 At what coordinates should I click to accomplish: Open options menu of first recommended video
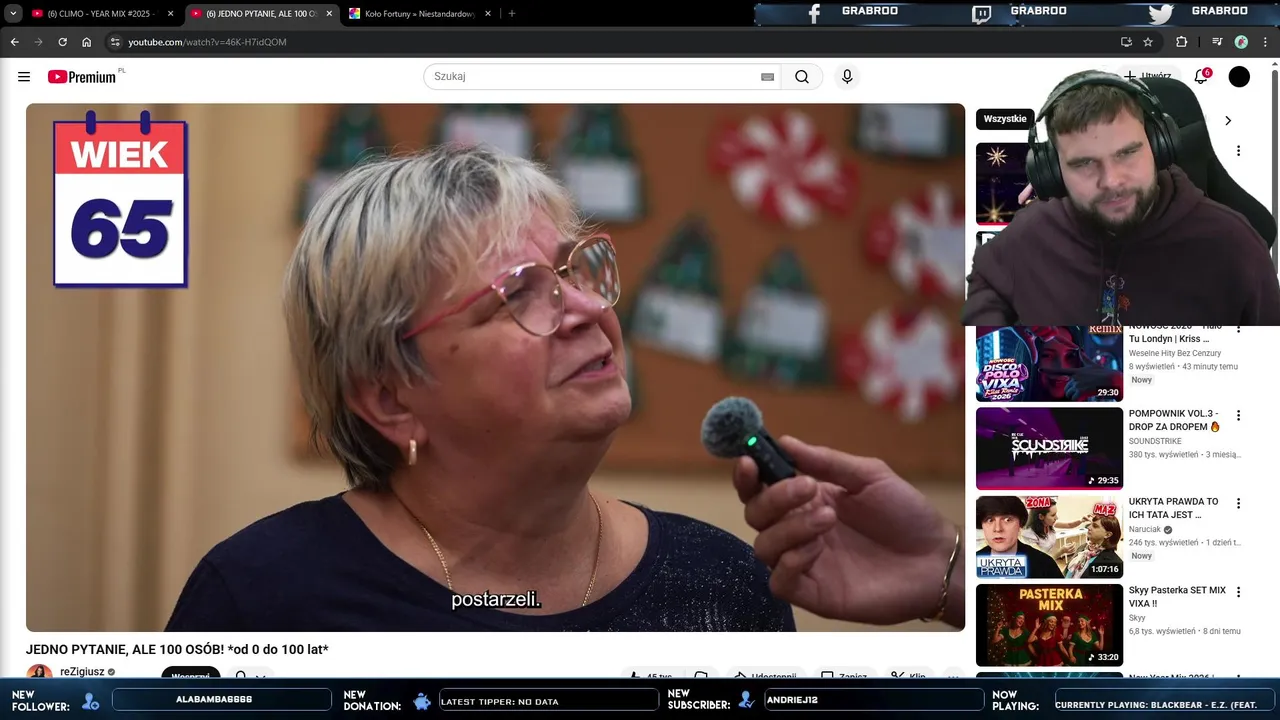coord(1238,151)
